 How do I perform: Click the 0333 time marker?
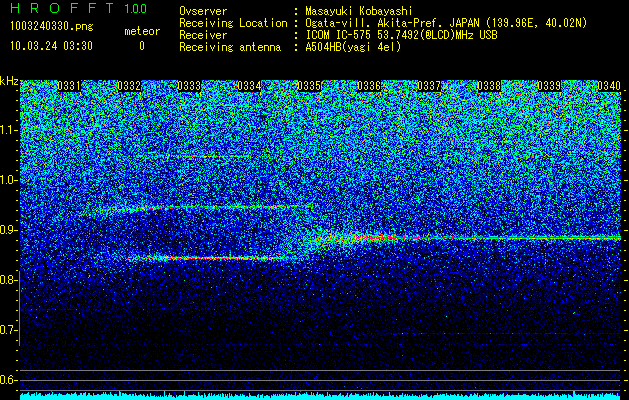click(x=189, y=86)
